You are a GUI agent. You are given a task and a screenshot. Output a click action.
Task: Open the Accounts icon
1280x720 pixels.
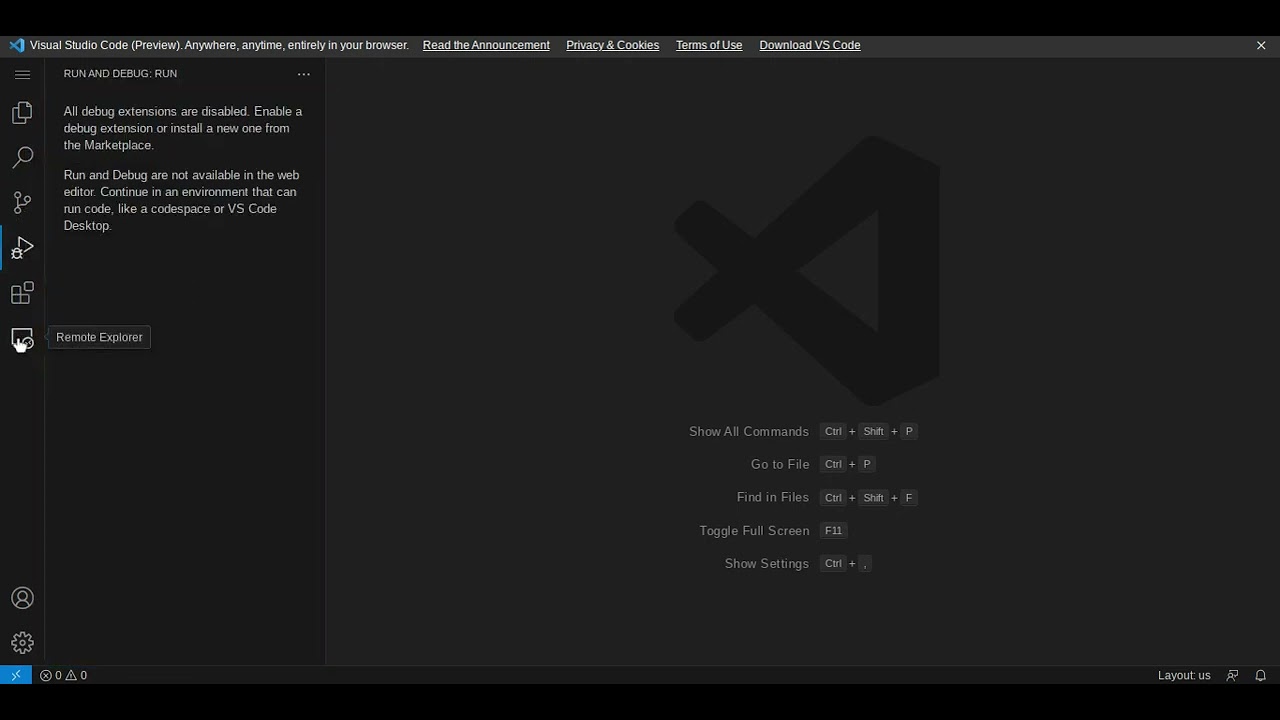pyautogui.click(x=22, y=598)
